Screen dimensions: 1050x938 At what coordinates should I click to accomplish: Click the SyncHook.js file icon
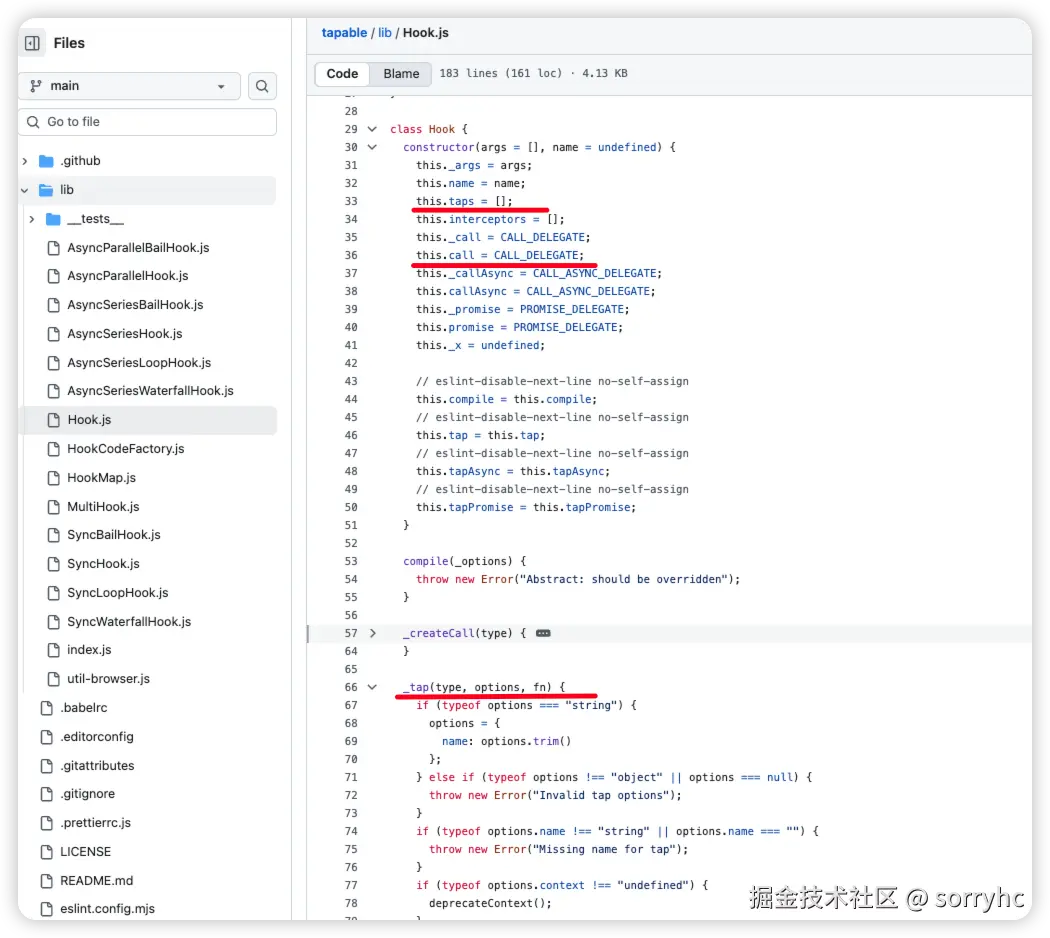[54, 564]
